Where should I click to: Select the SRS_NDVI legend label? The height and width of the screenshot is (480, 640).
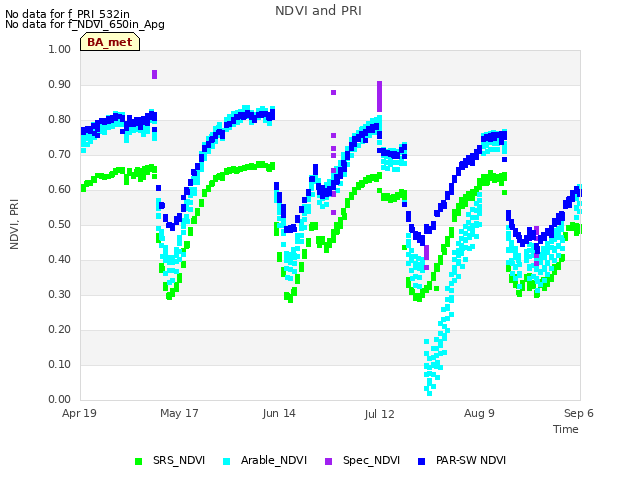179,460
